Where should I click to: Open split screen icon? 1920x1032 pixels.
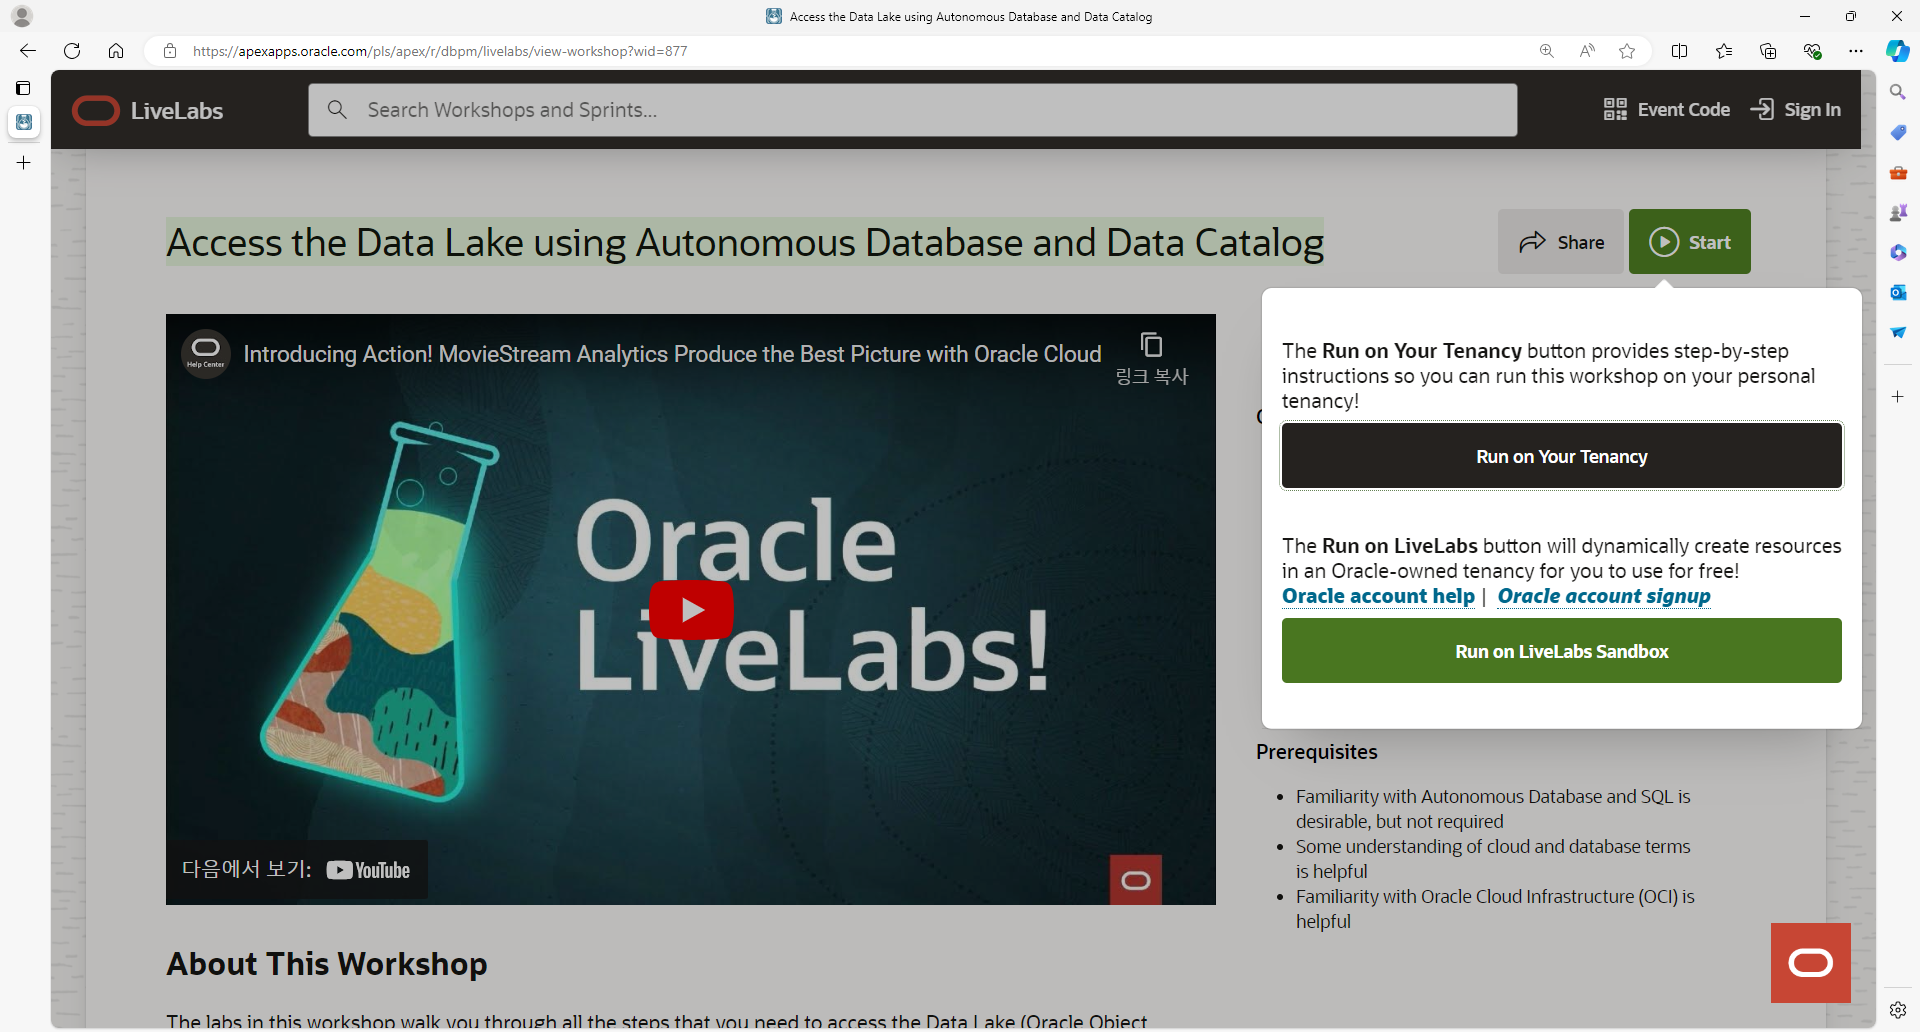click(1680, 51)
